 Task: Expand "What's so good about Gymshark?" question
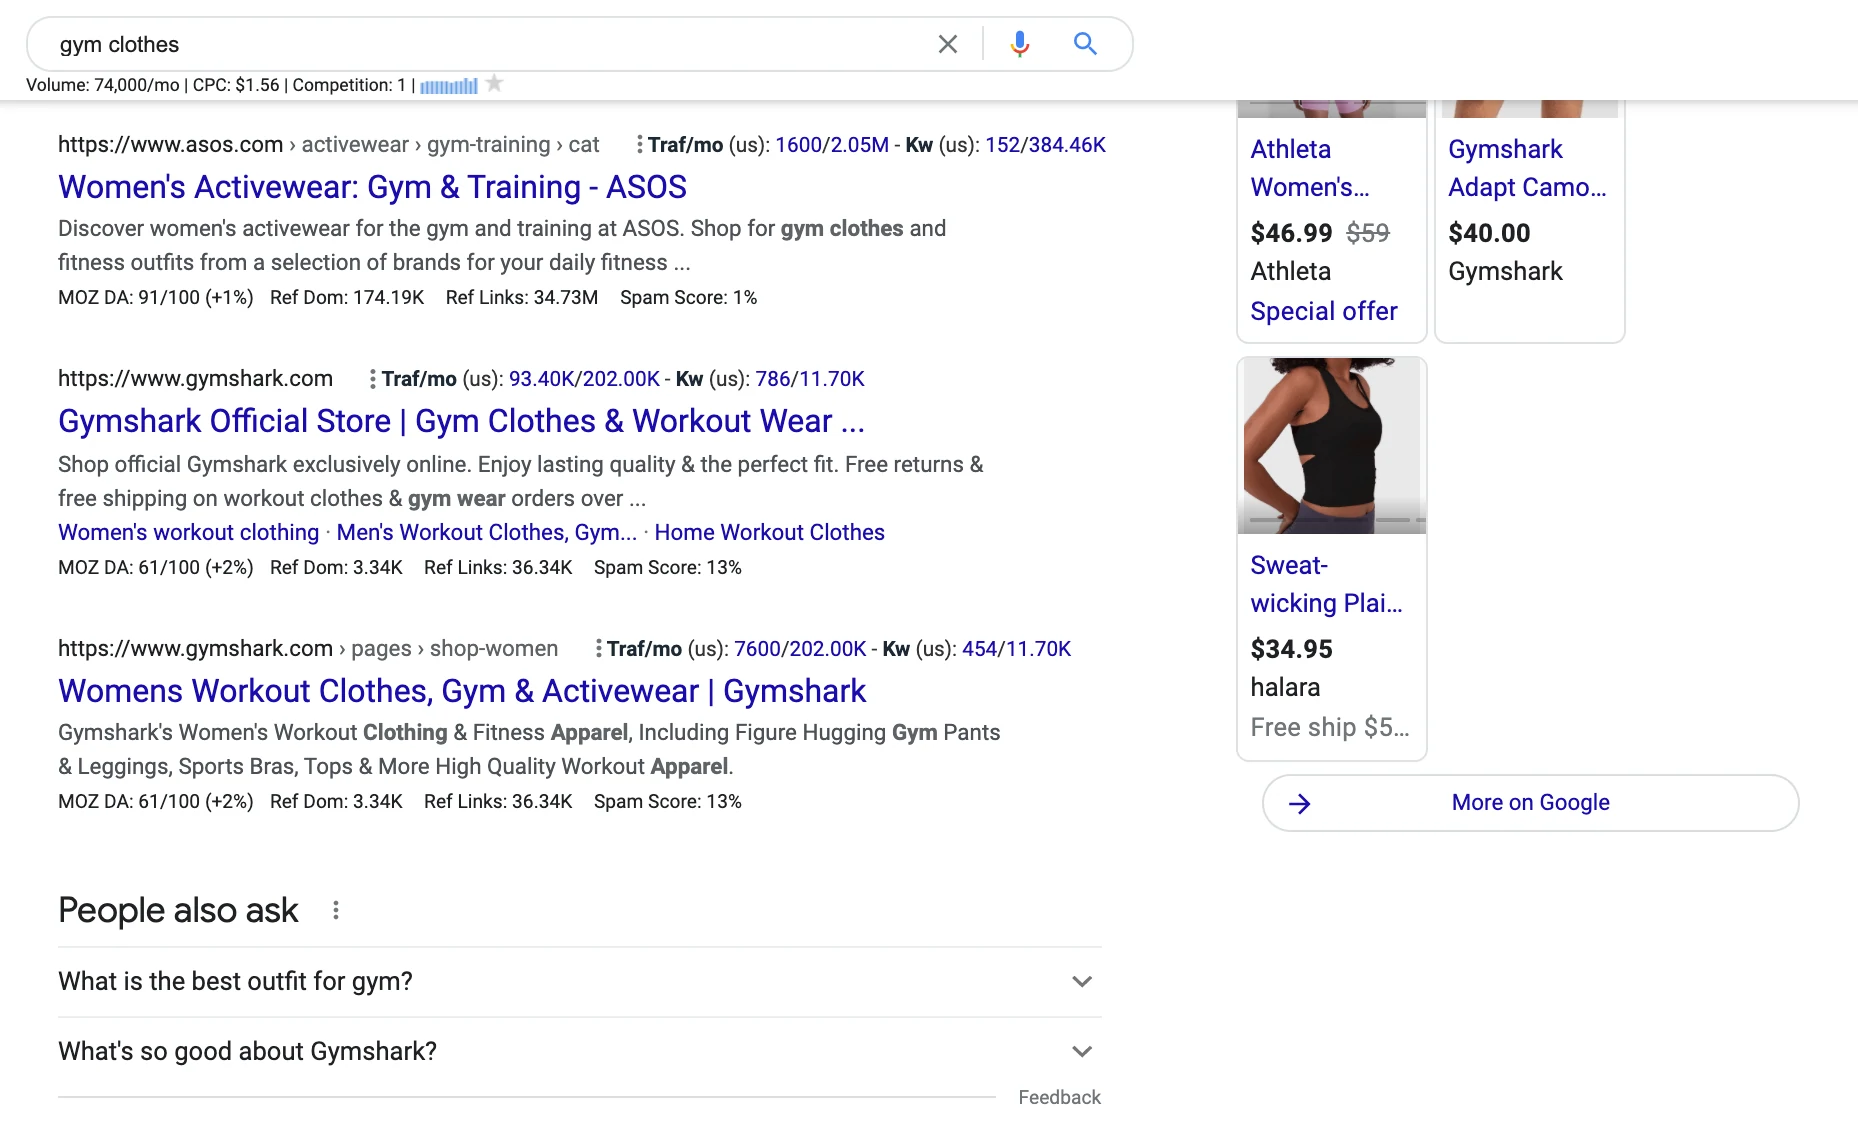click(1081, 1051)
